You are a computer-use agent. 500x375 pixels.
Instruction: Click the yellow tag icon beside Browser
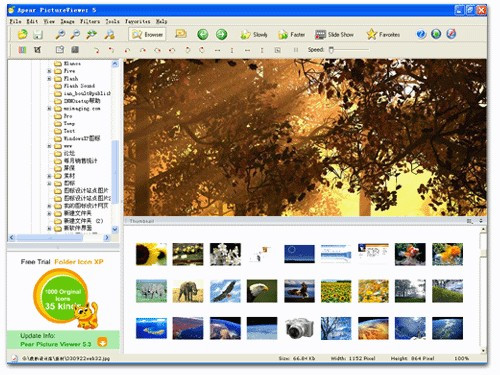coord(181,34)
